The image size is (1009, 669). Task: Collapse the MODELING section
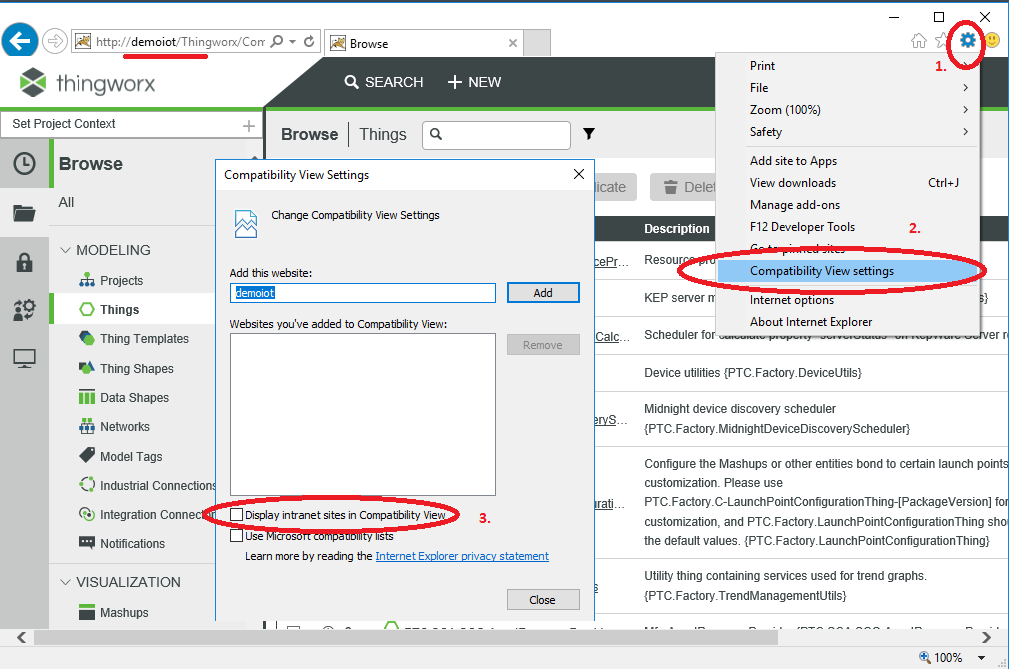tap(66, 249)
